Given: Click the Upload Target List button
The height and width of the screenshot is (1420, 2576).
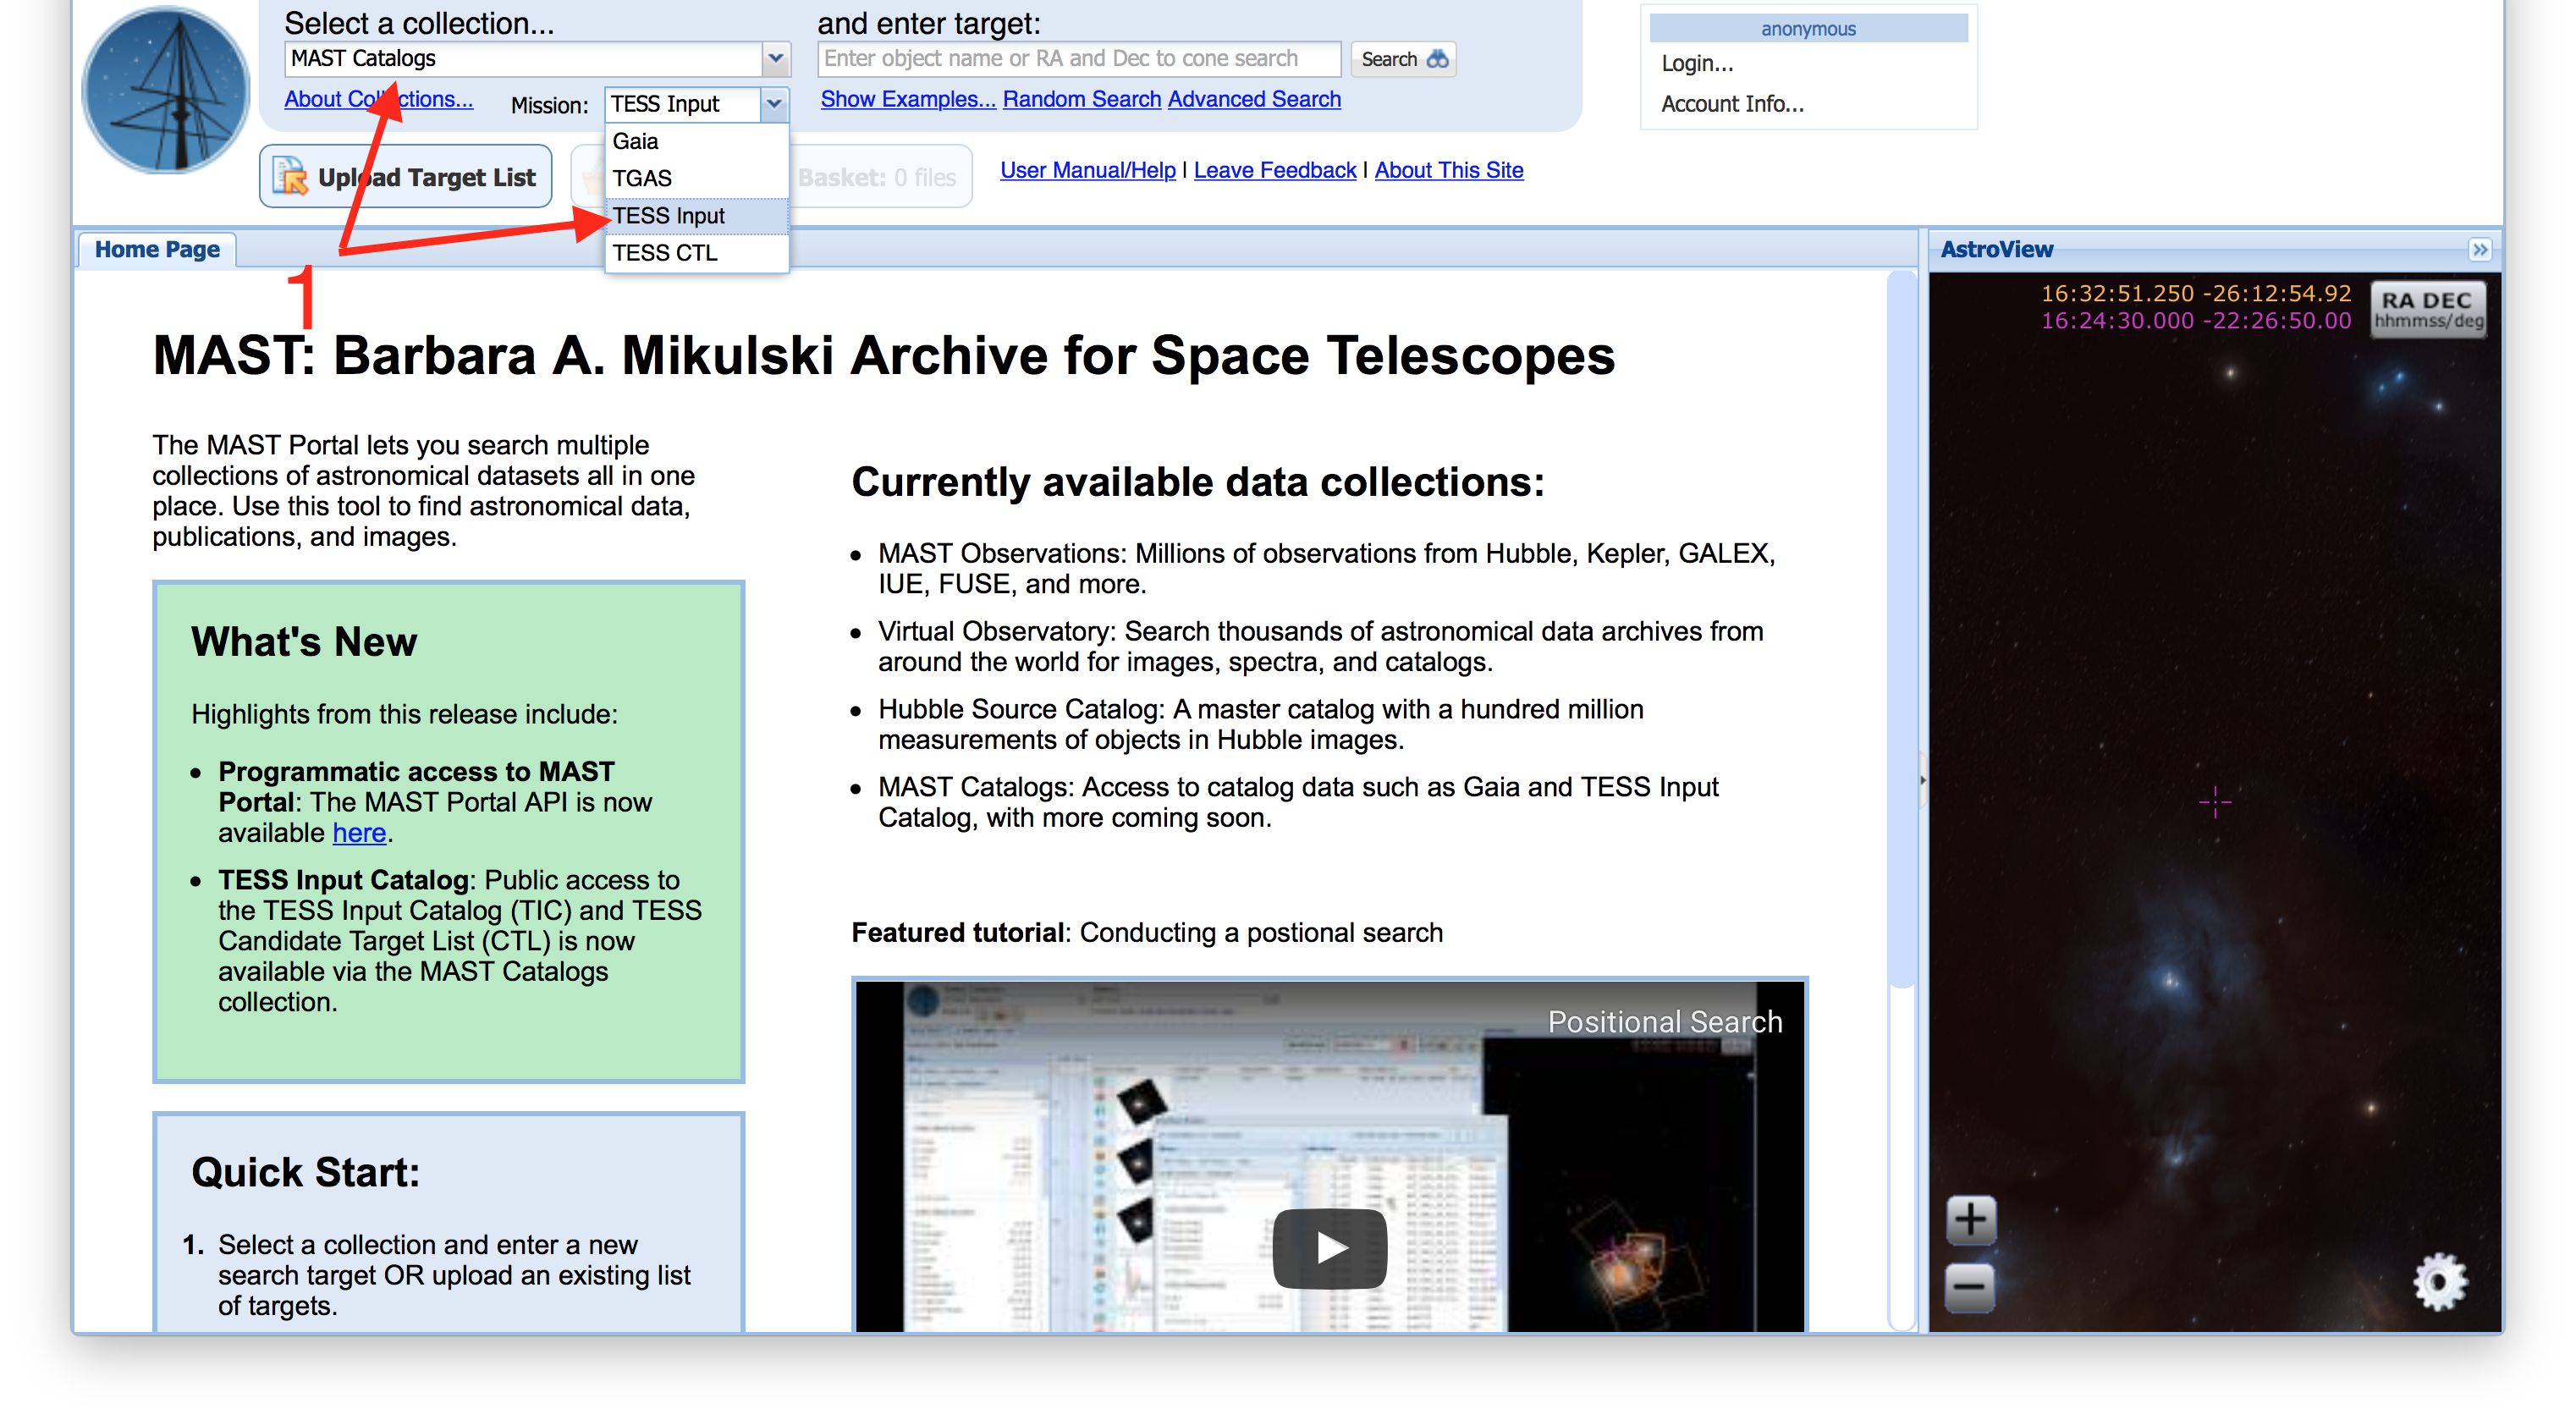Looking at the screenshot, I should click(405, 177).
